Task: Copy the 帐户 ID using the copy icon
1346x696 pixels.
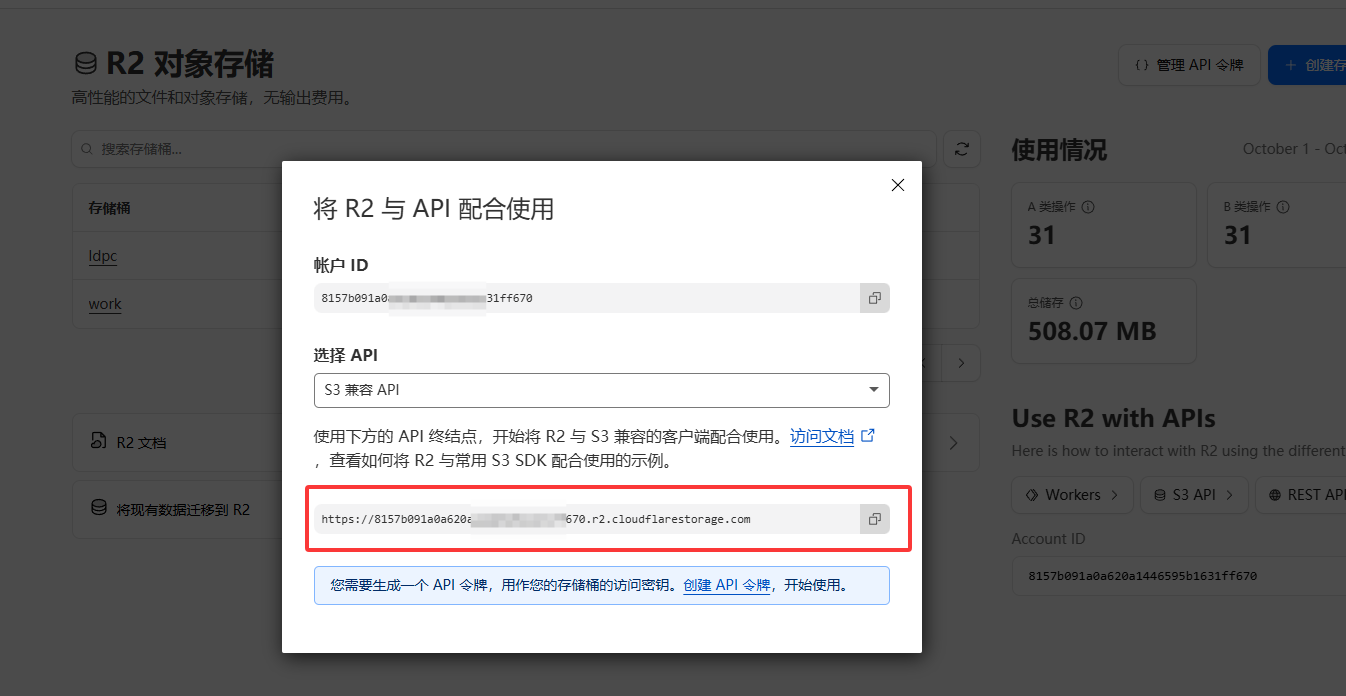Action: [874, 297]
